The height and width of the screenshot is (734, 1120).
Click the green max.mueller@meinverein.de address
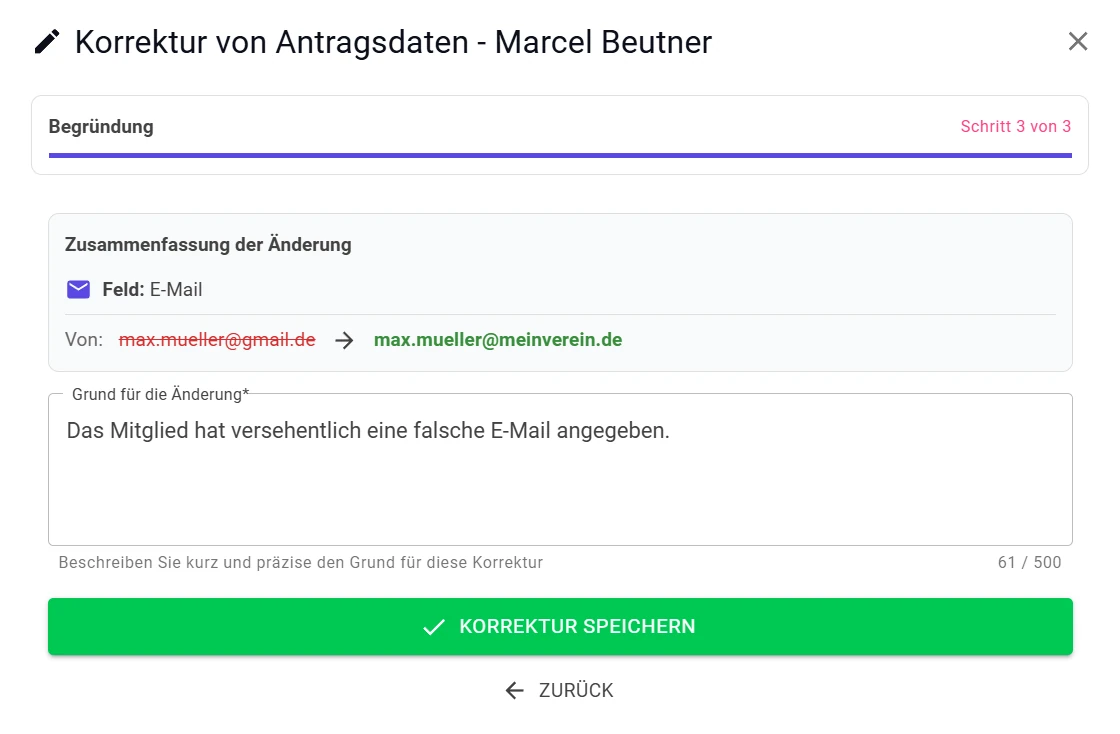pyautogui.click(x=498, y=340)
